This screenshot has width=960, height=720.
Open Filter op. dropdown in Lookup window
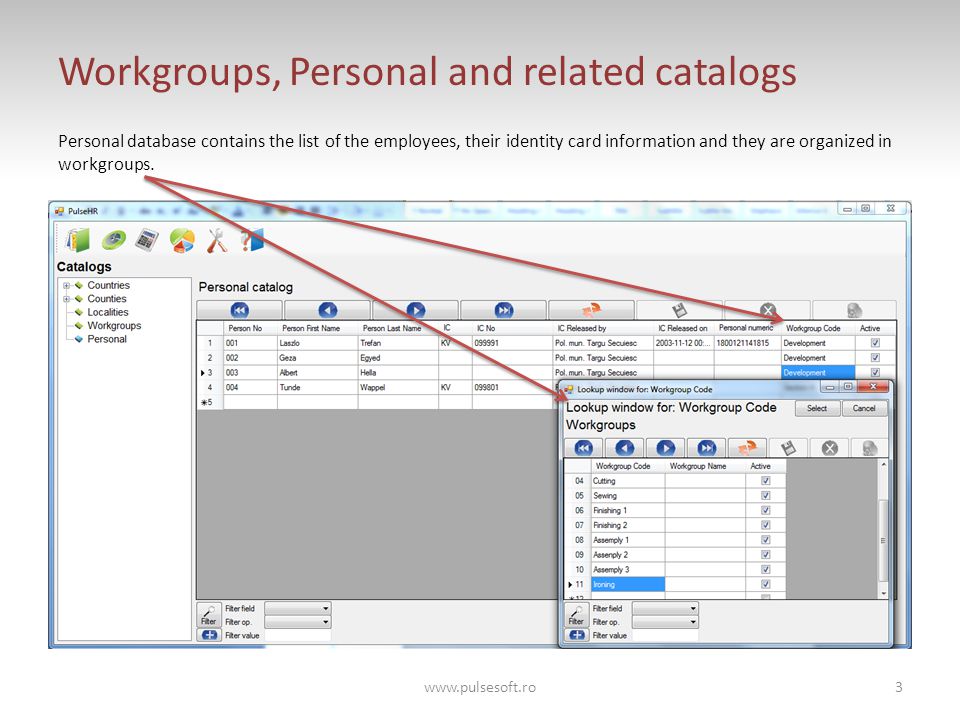click(666, 621)
